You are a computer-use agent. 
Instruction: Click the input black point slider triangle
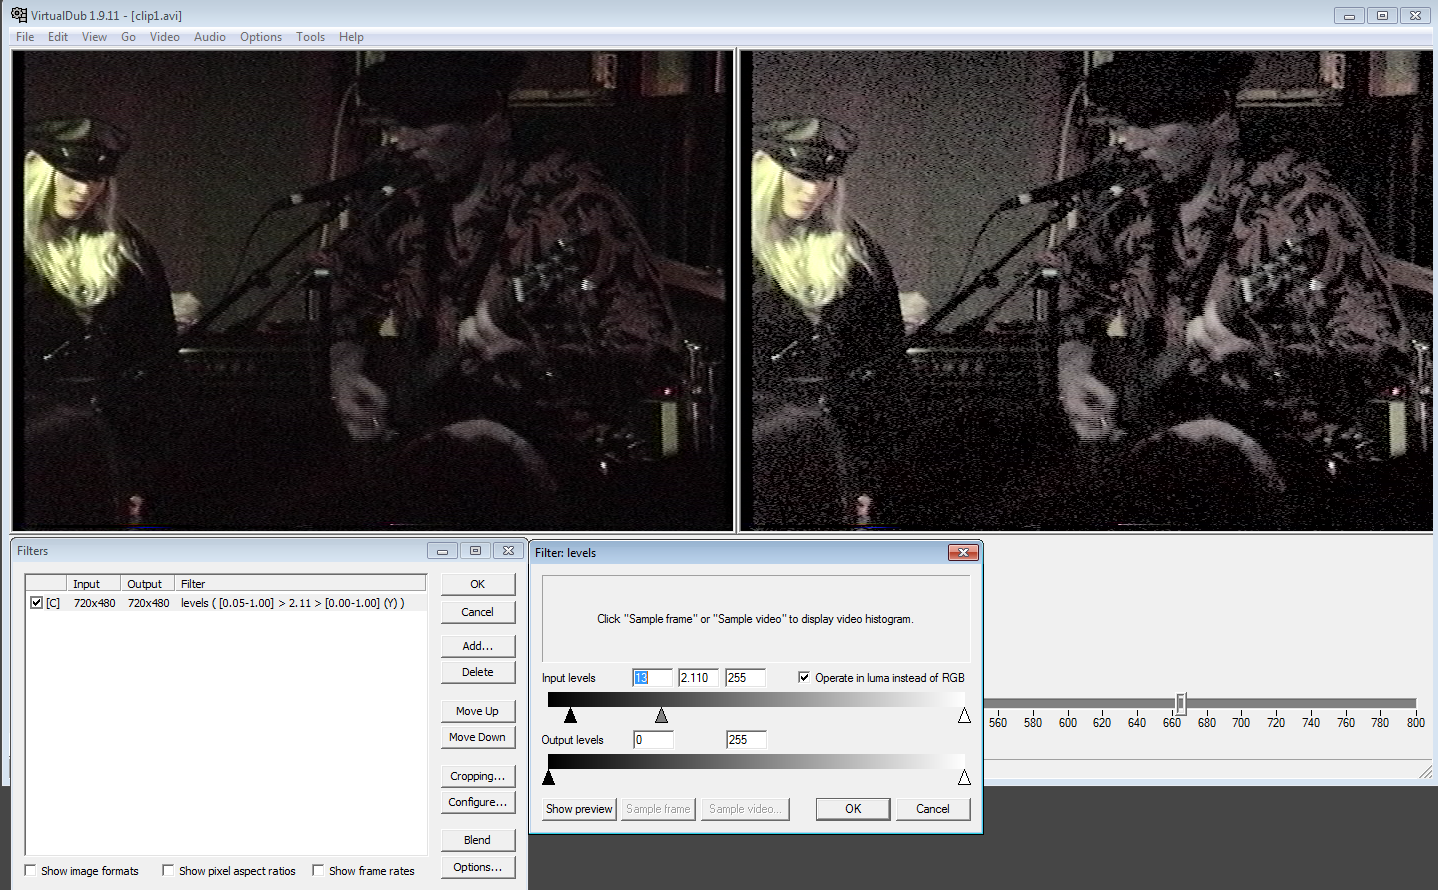tap(570, 715)
